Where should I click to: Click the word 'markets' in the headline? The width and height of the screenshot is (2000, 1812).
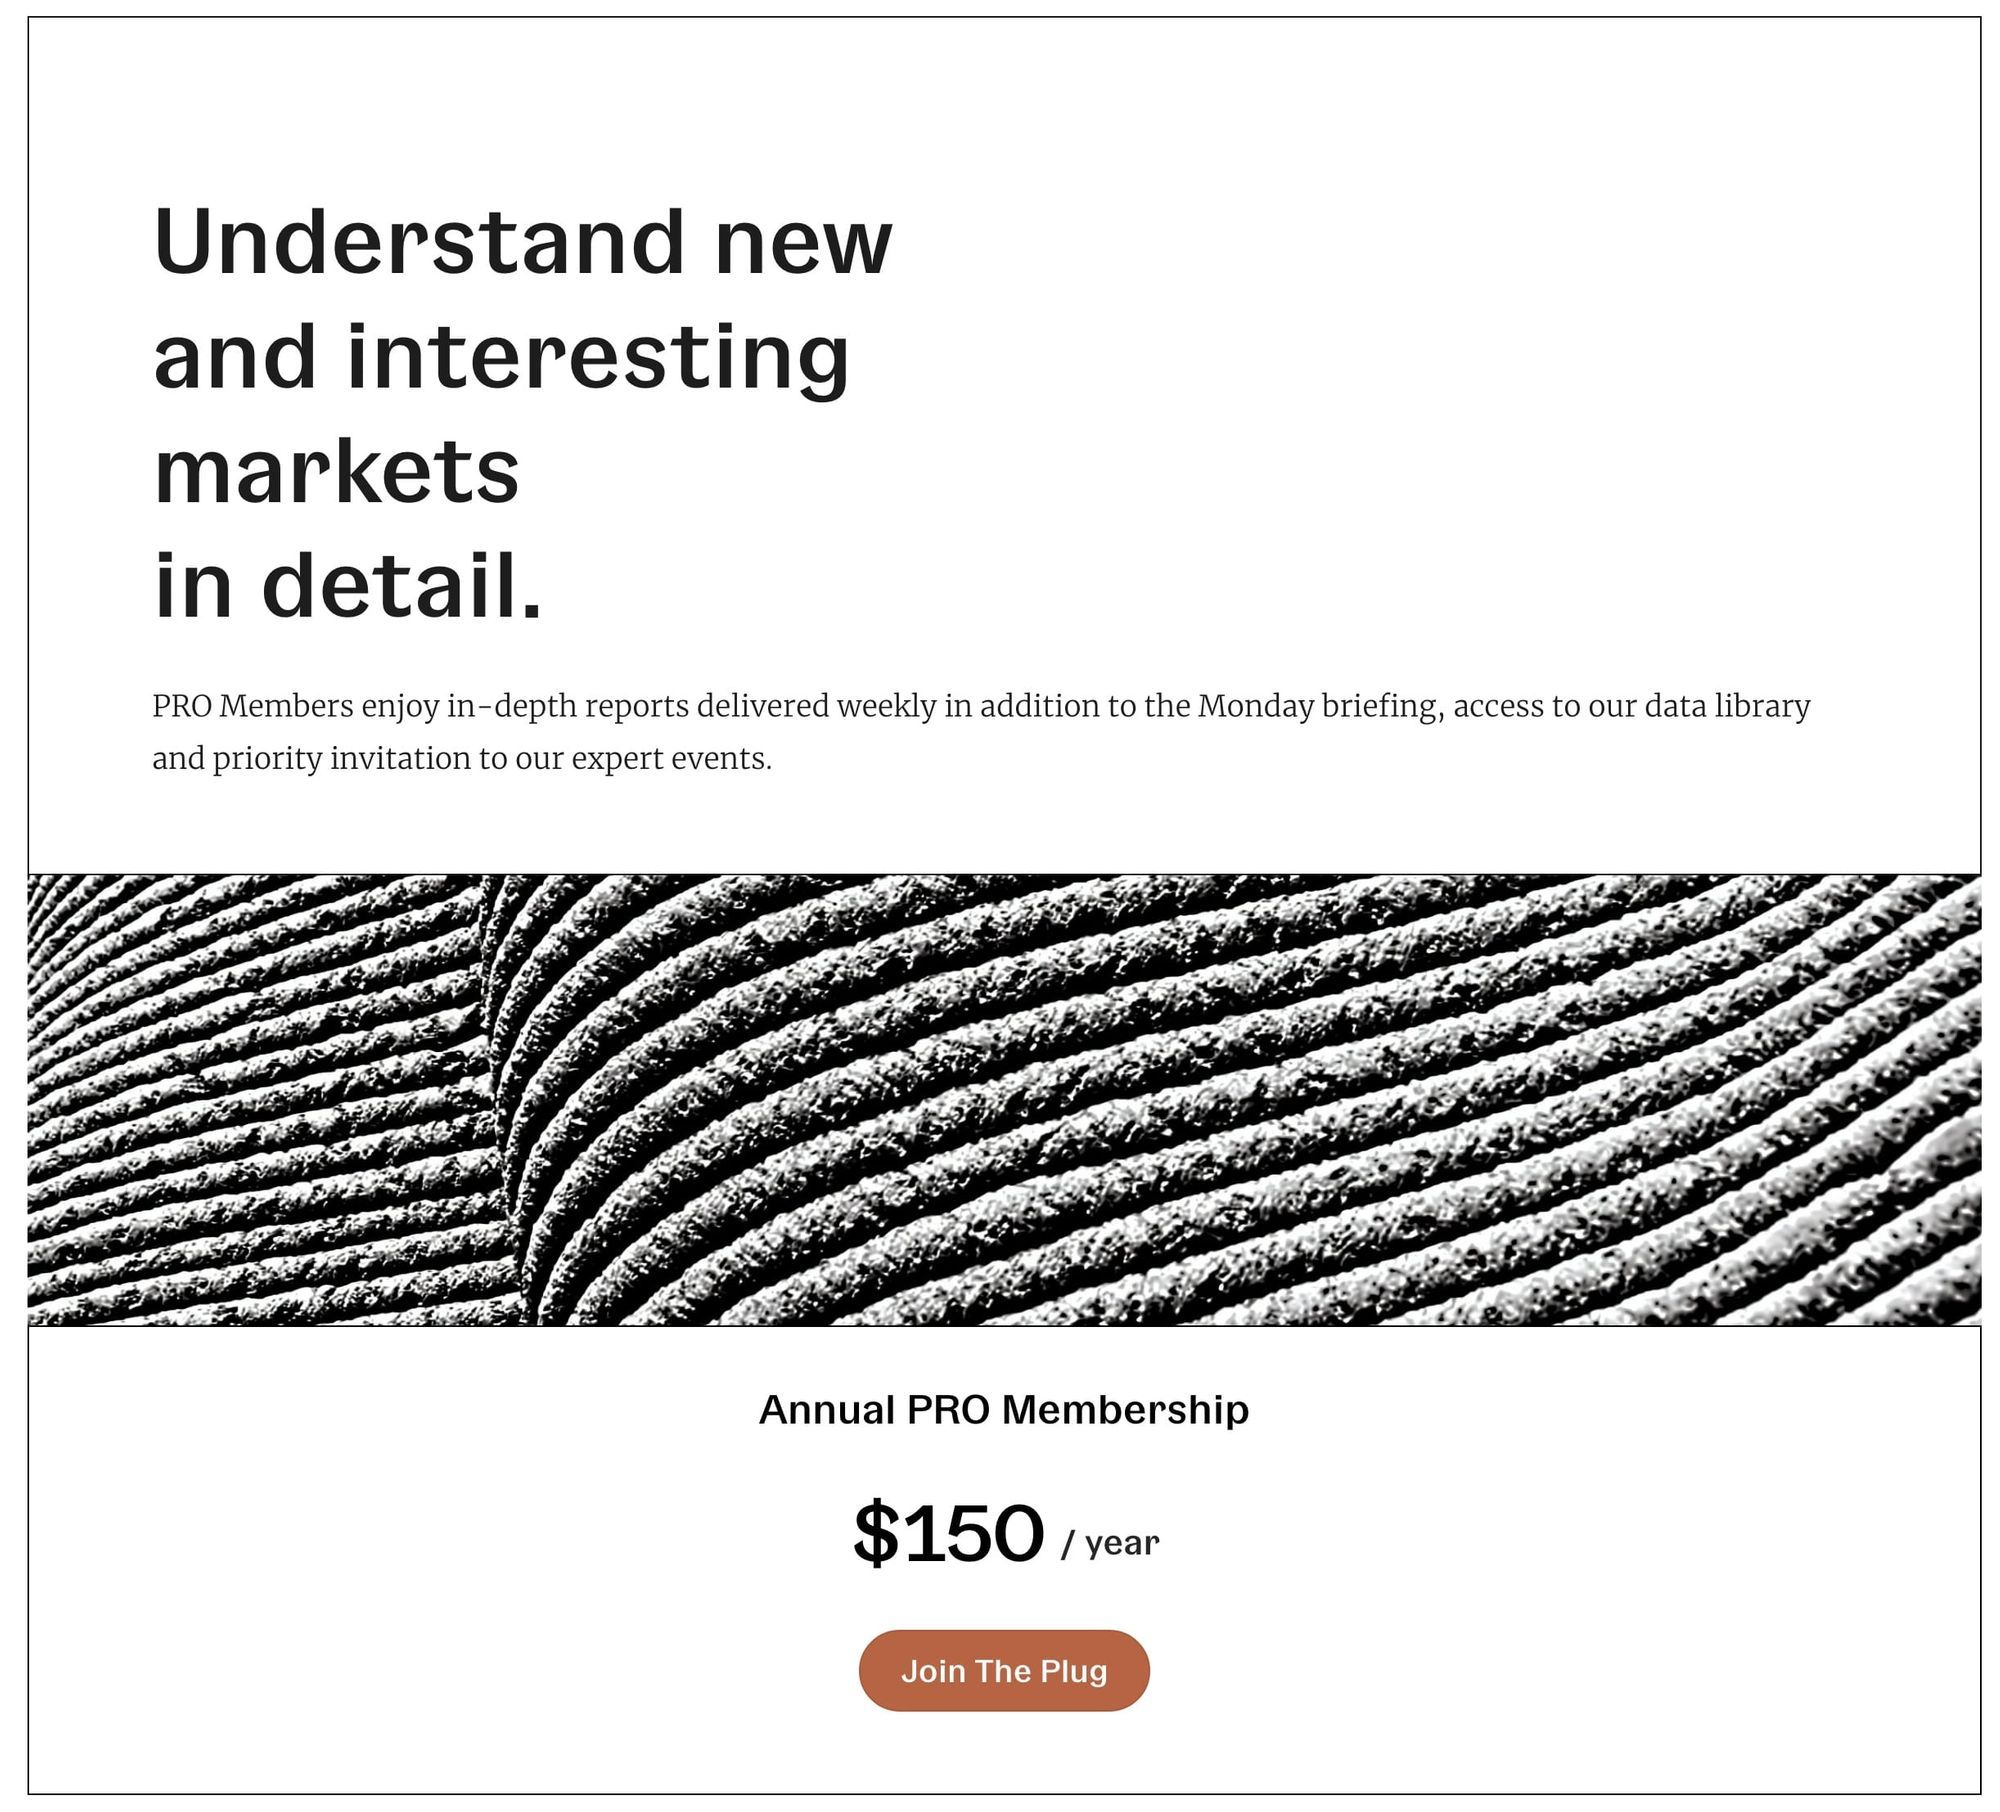click(336, 471)
